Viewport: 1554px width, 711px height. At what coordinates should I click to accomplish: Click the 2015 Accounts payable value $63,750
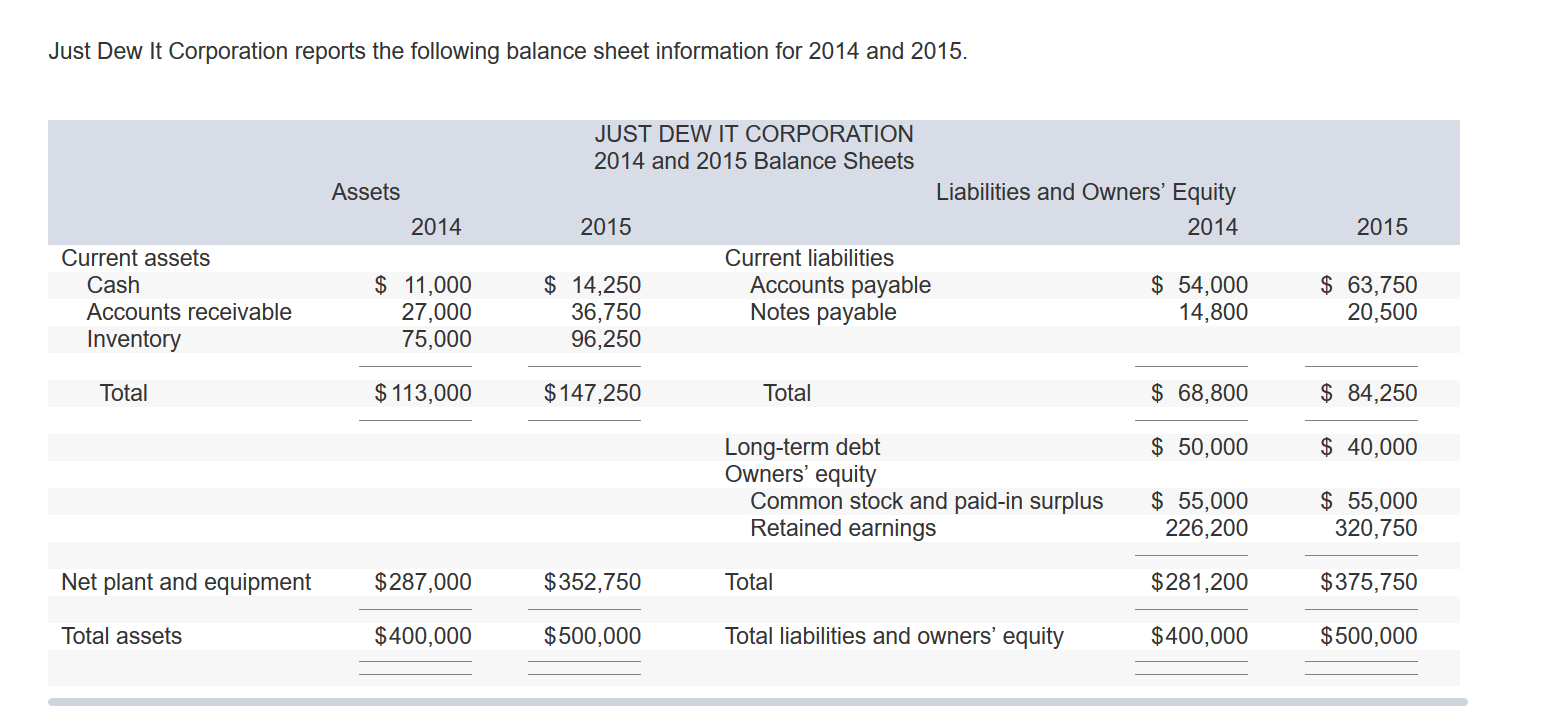(x=1369, y=285)
